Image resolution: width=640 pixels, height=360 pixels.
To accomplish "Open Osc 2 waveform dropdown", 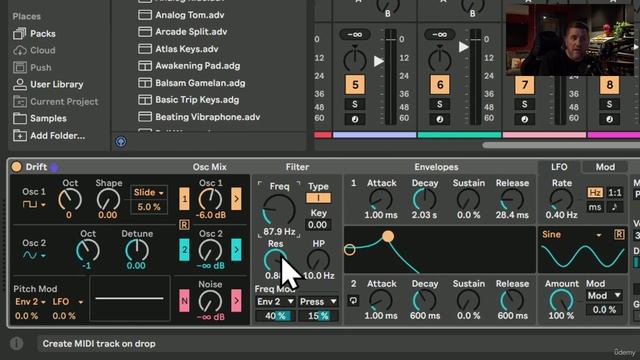I will [x=34, y=256].
